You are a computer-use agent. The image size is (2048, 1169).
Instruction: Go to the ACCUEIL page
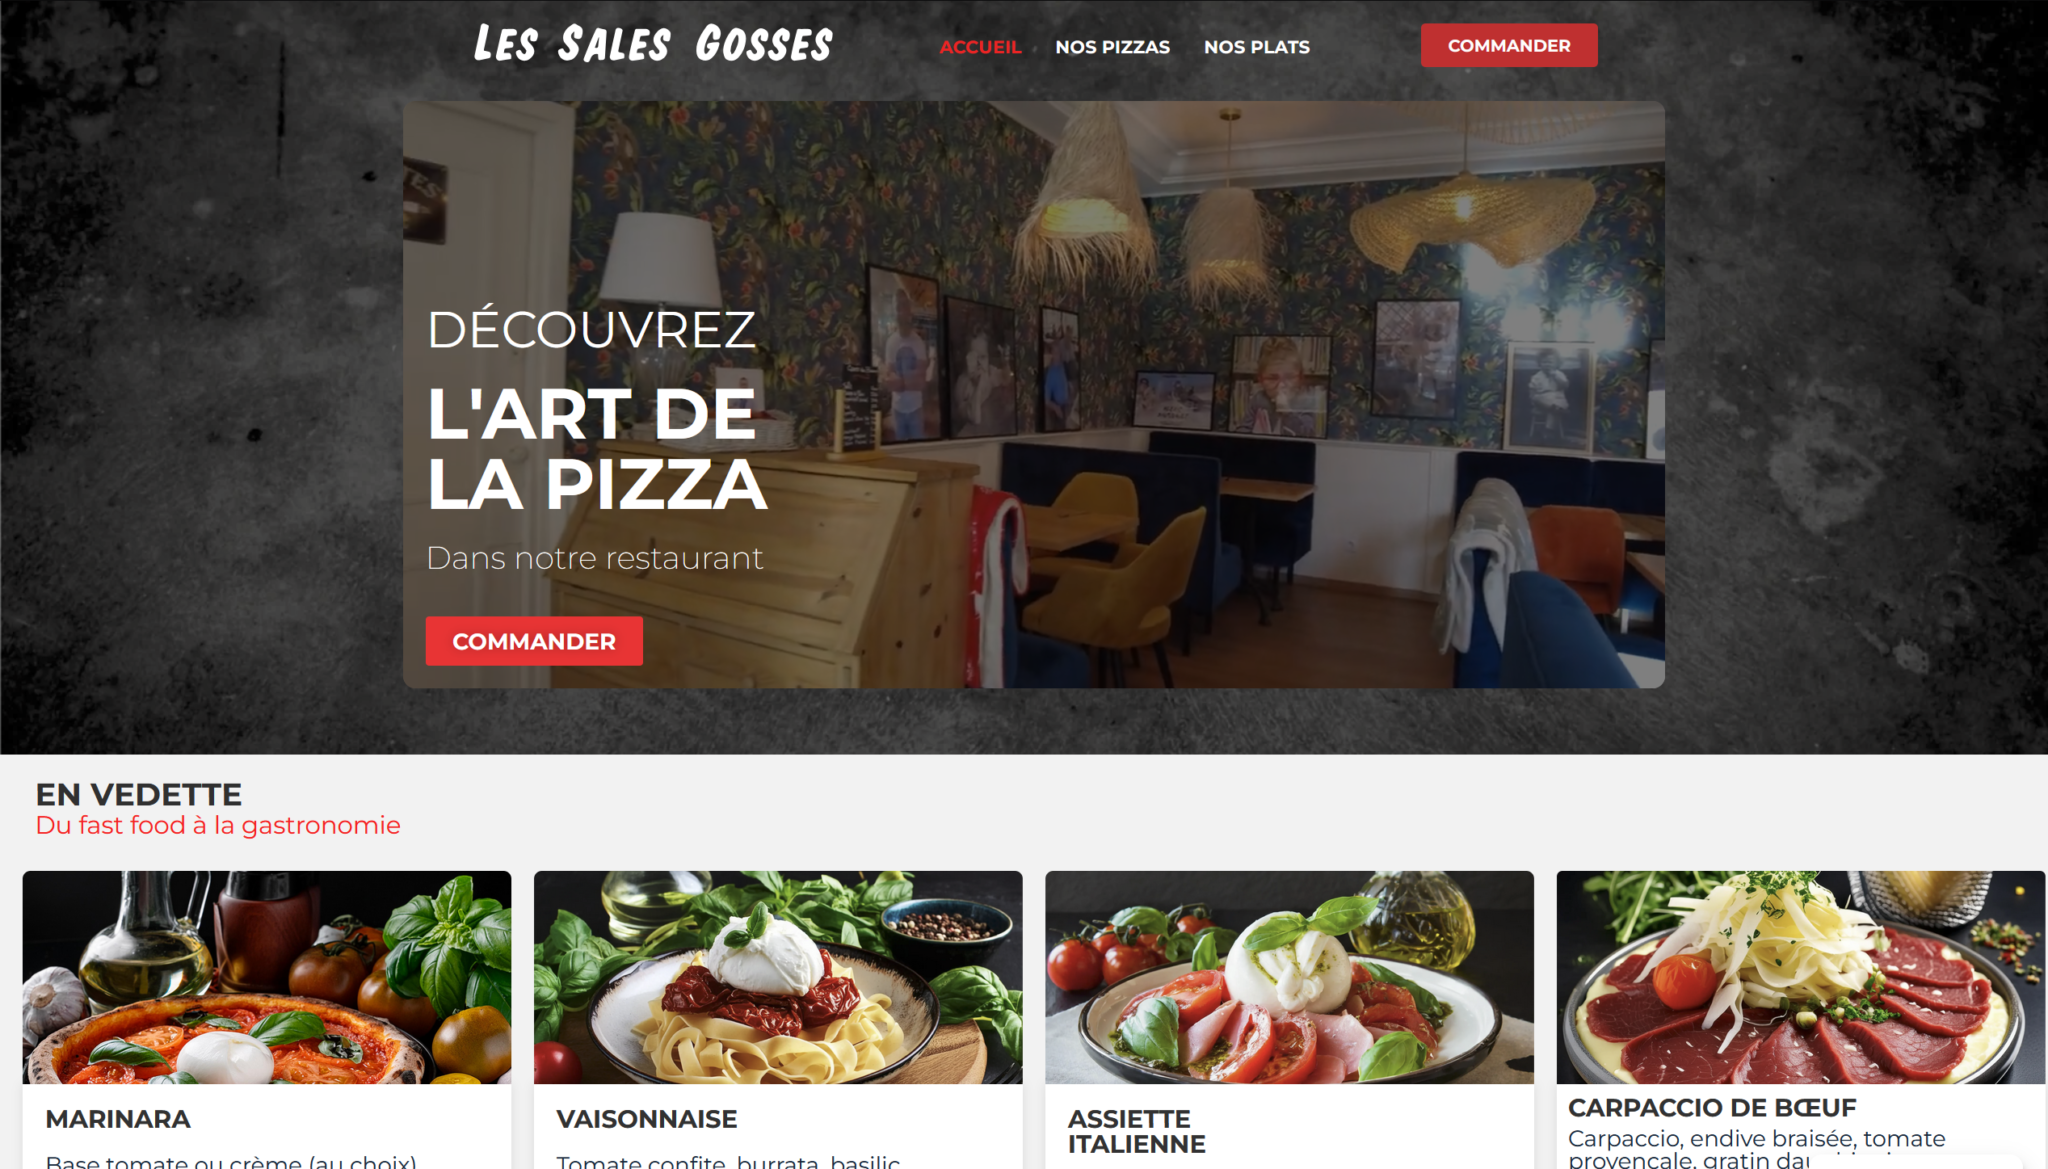[x=980, y=47]
